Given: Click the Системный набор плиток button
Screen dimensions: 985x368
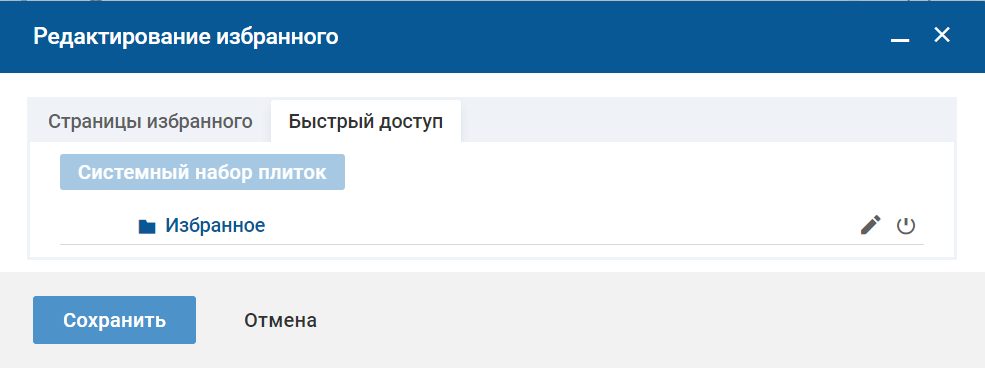Looking at the screenshot, I should [202, 172].
